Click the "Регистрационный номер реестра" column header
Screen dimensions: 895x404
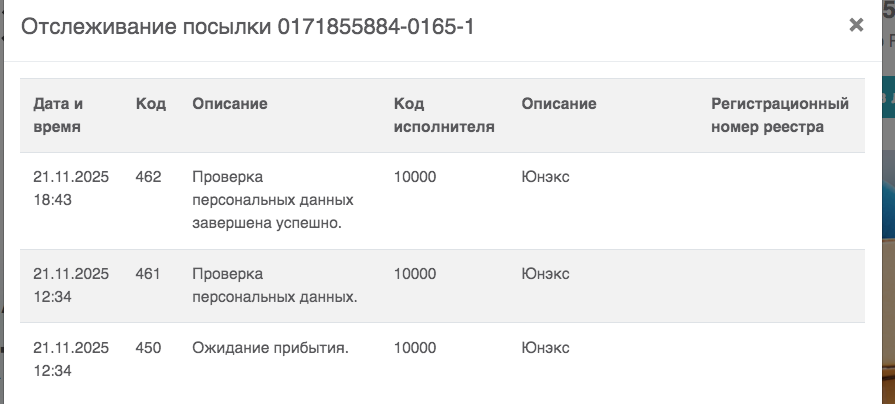(780, 115)
